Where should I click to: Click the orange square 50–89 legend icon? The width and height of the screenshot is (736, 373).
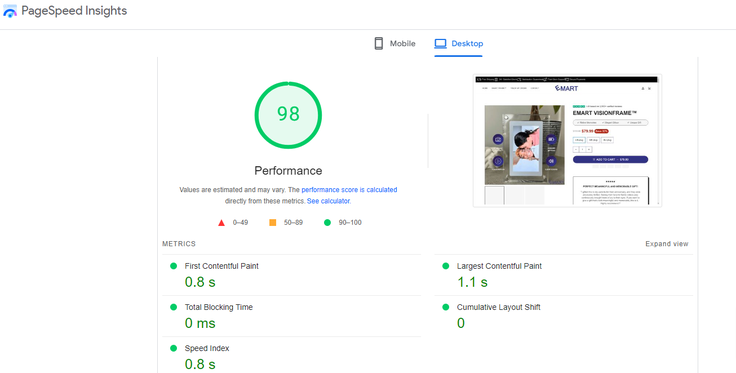273,222
